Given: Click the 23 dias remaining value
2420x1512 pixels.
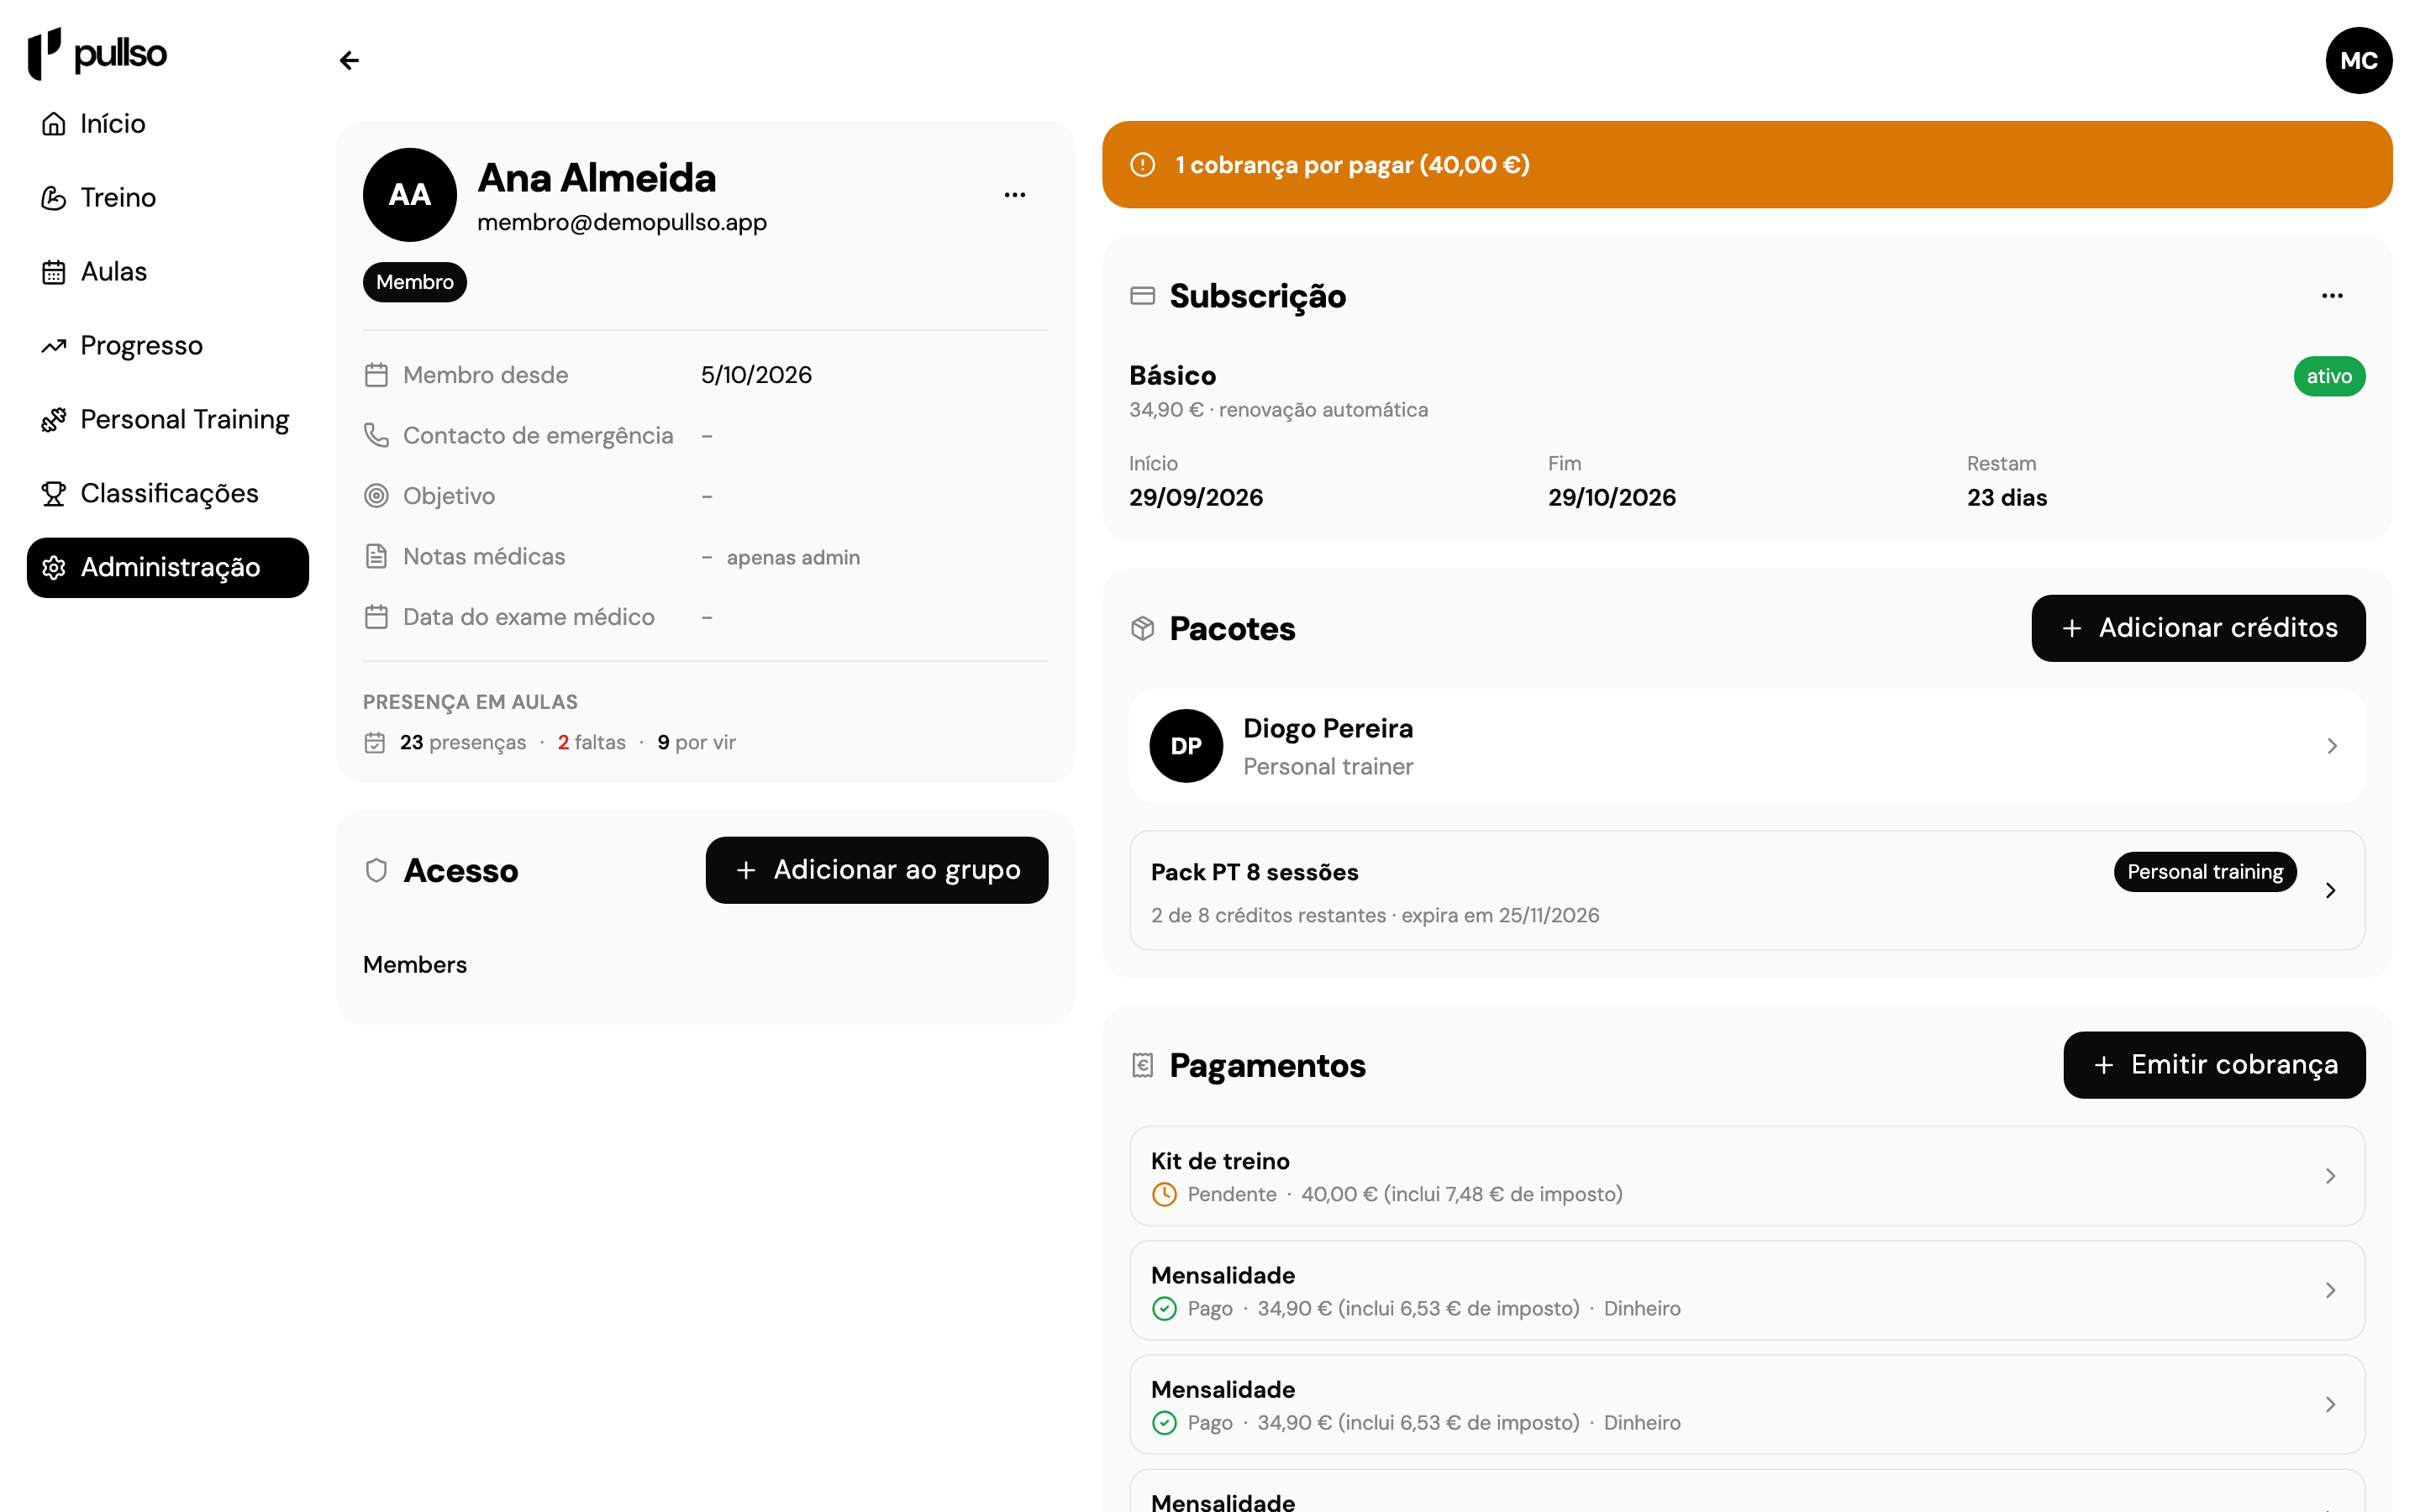Looking at the screenshot, I should [2007, 498].
